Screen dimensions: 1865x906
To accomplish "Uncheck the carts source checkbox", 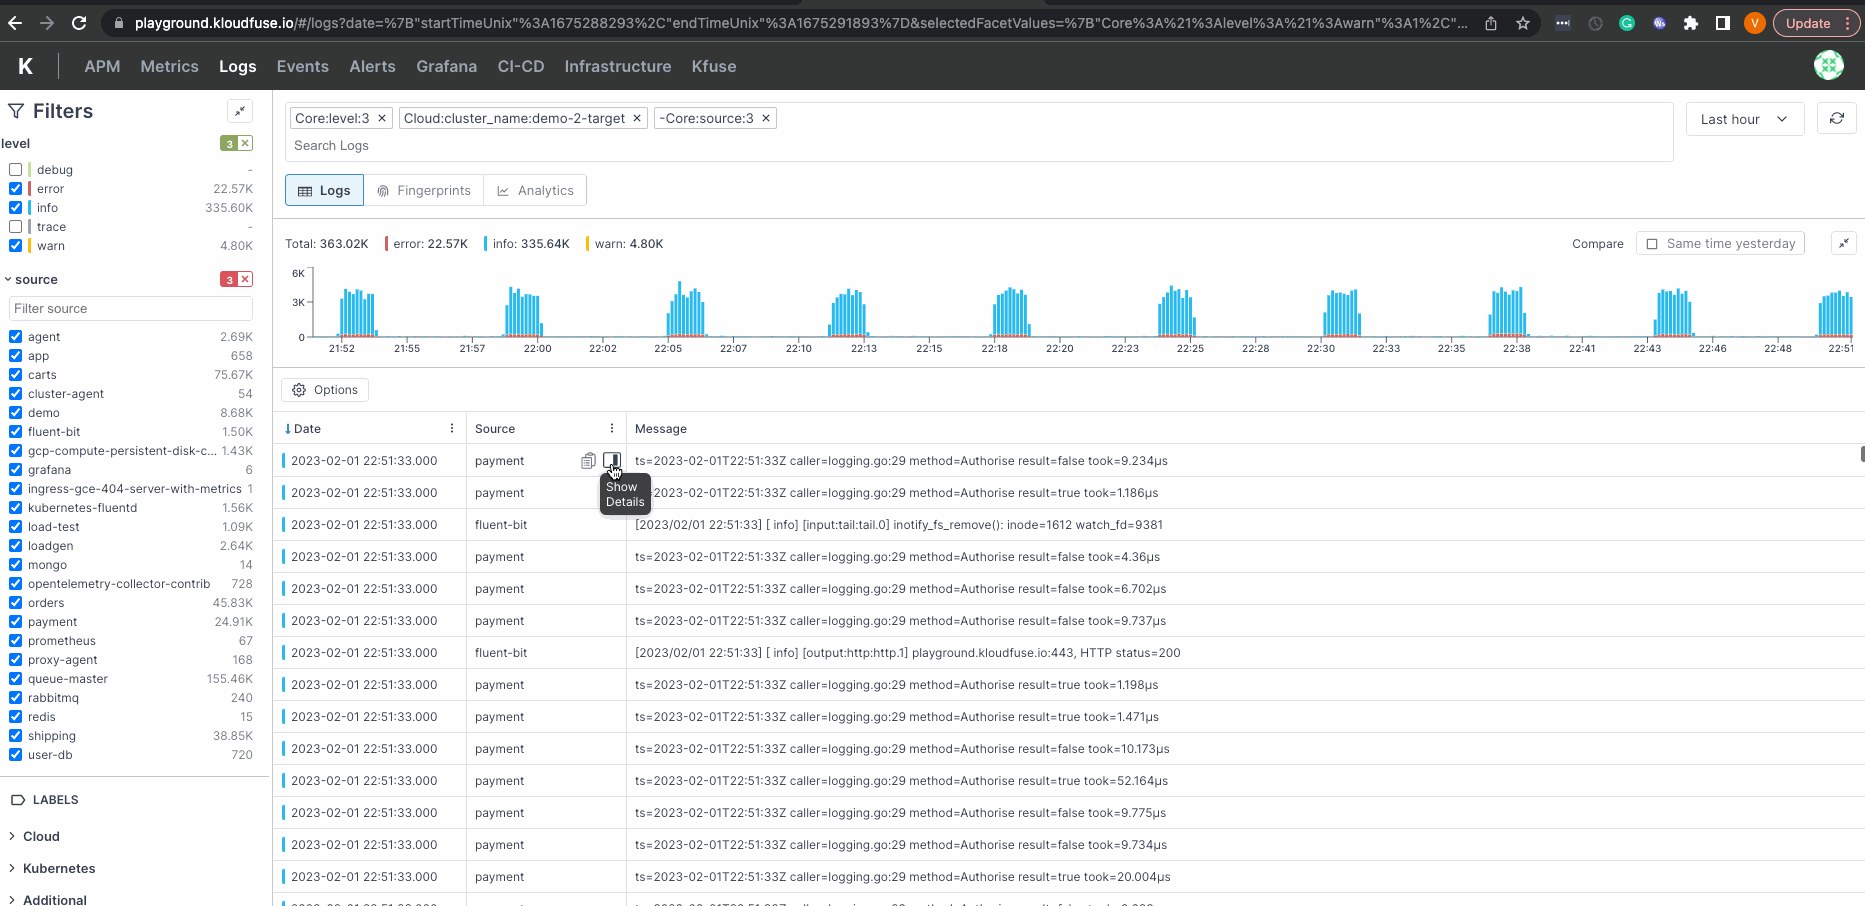I will [x=16, y=375].
